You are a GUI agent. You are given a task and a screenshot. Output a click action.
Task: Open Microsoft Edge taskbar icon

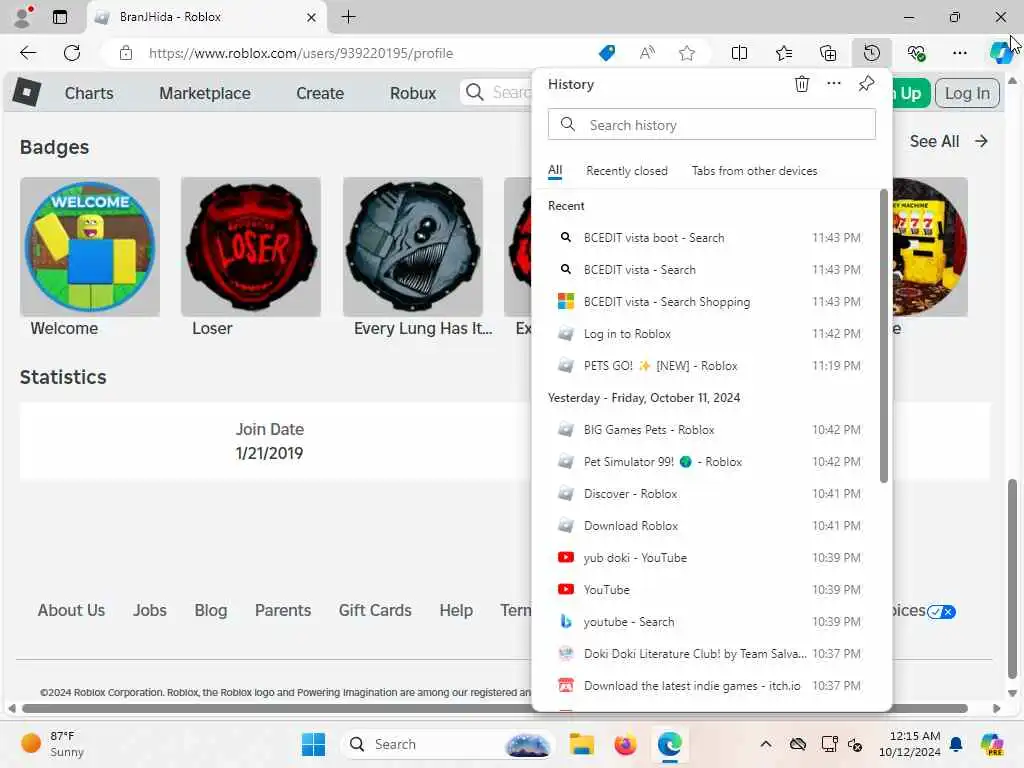click(x=669, y=744)
